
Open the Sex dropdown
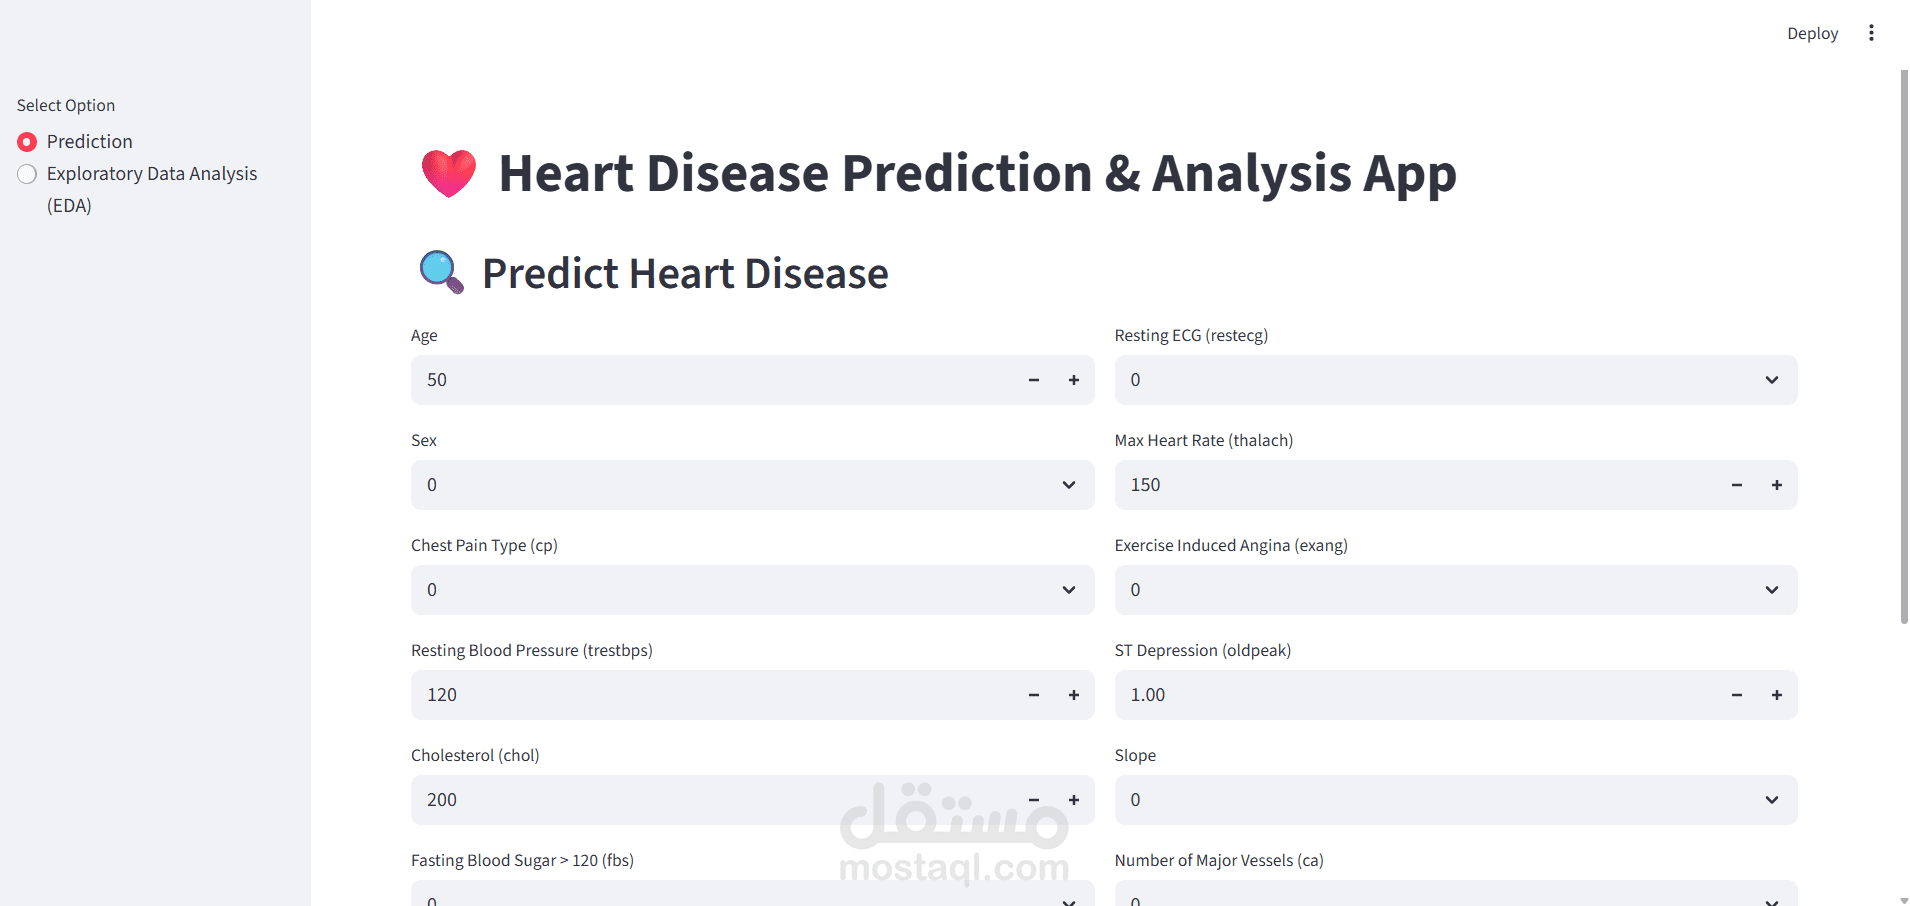(x=752, y=485)
